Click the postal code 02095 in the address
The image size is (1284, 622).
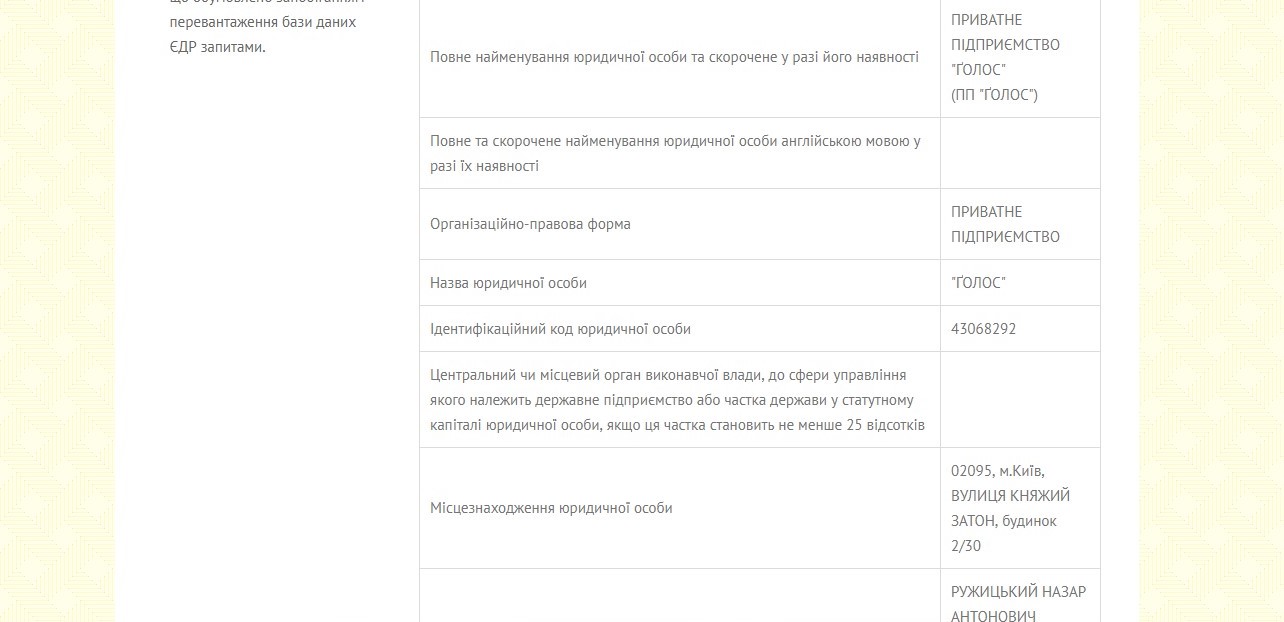pyautogui.click(x=970, y=471)
